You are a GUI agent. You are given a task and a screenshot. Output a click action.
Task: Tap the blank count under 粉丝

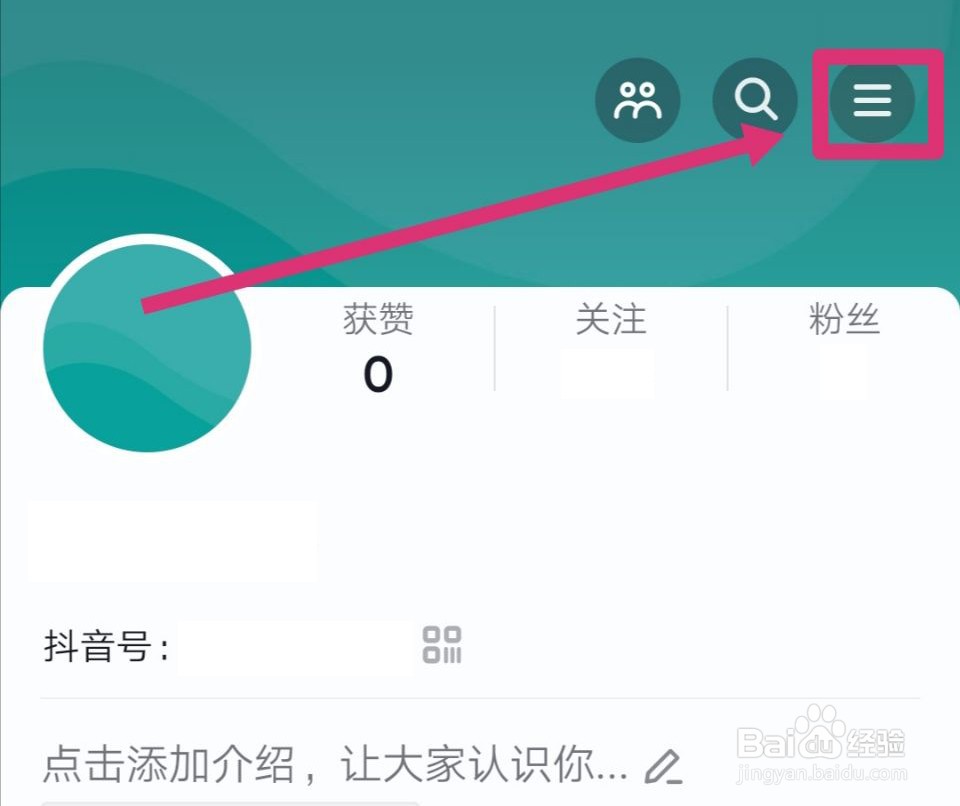844,374
